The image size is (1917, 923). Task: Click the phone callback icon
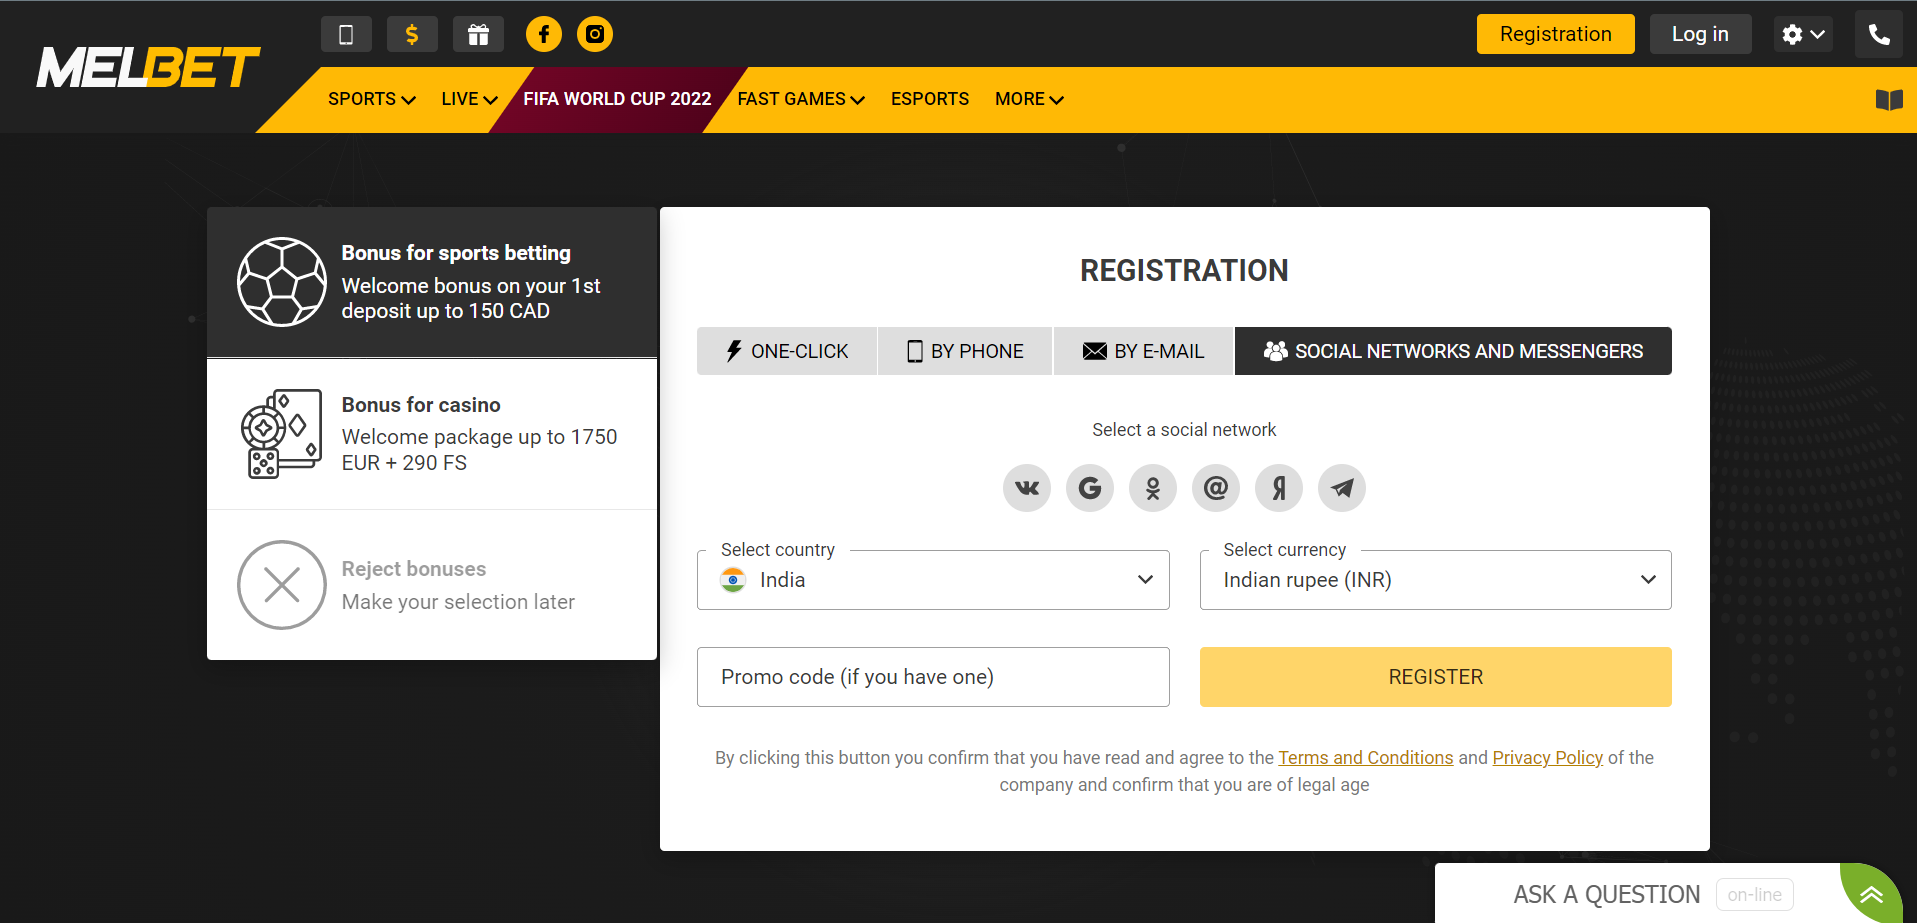(x=1879, y=34)
